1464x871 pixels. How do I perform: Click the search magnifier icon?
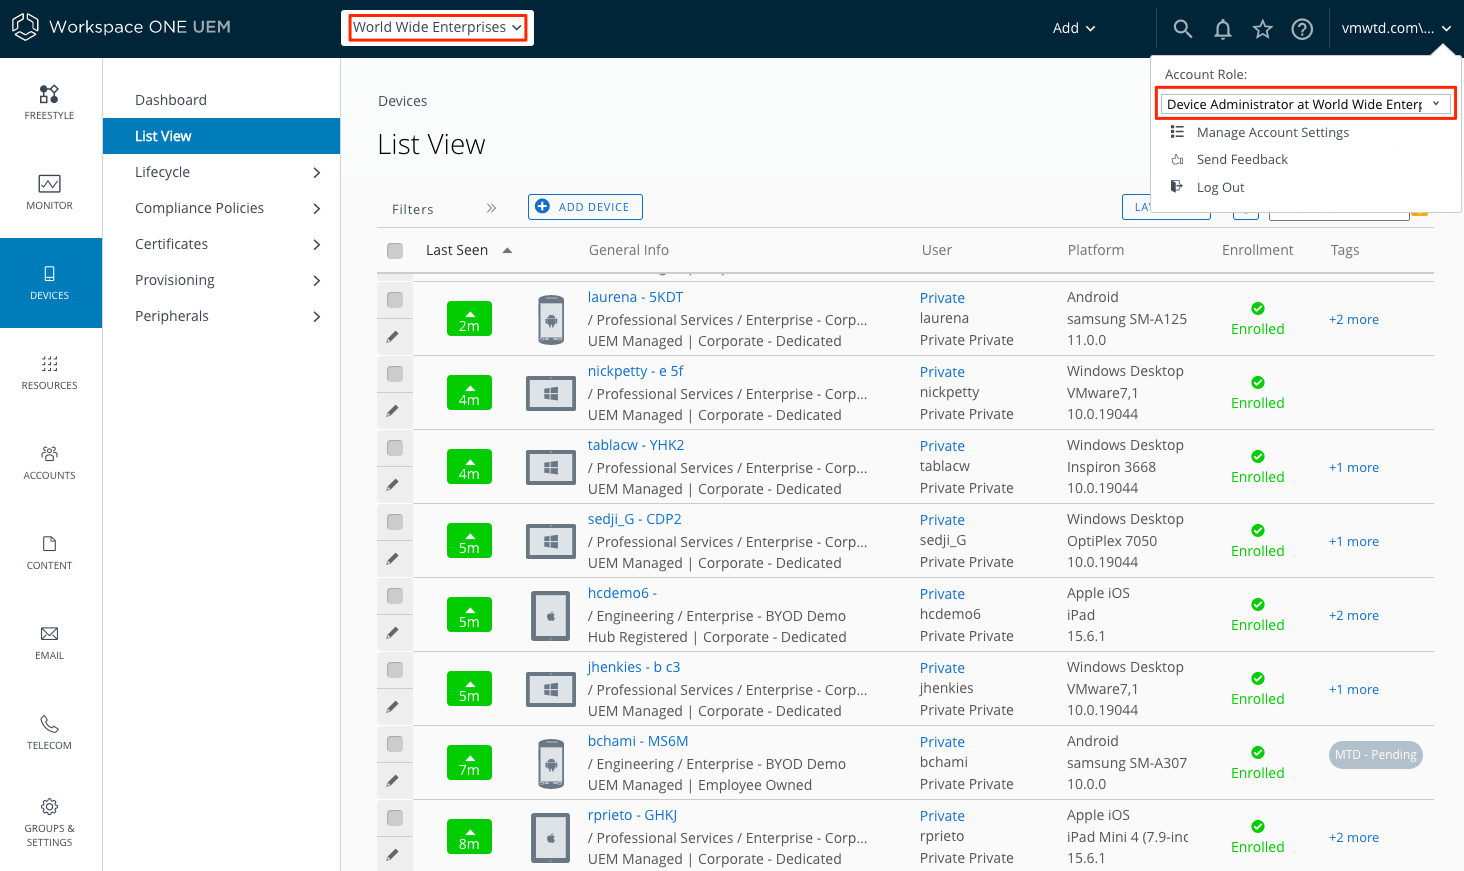[1182, 29]
